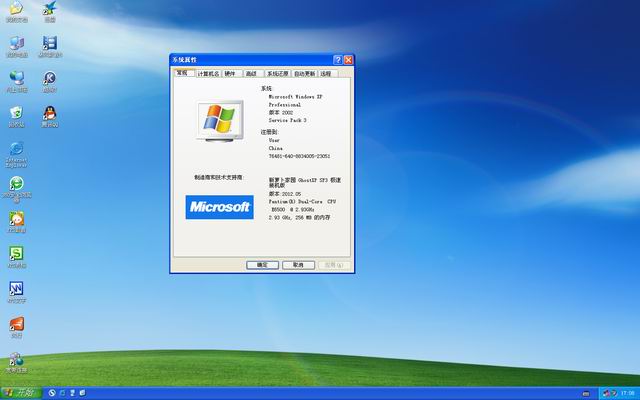The width and height of the screenshot is (640, 400).
Task: Open the orange face game shortcut on the desktop
Action: pyautogui.click(x=17, y=222)
